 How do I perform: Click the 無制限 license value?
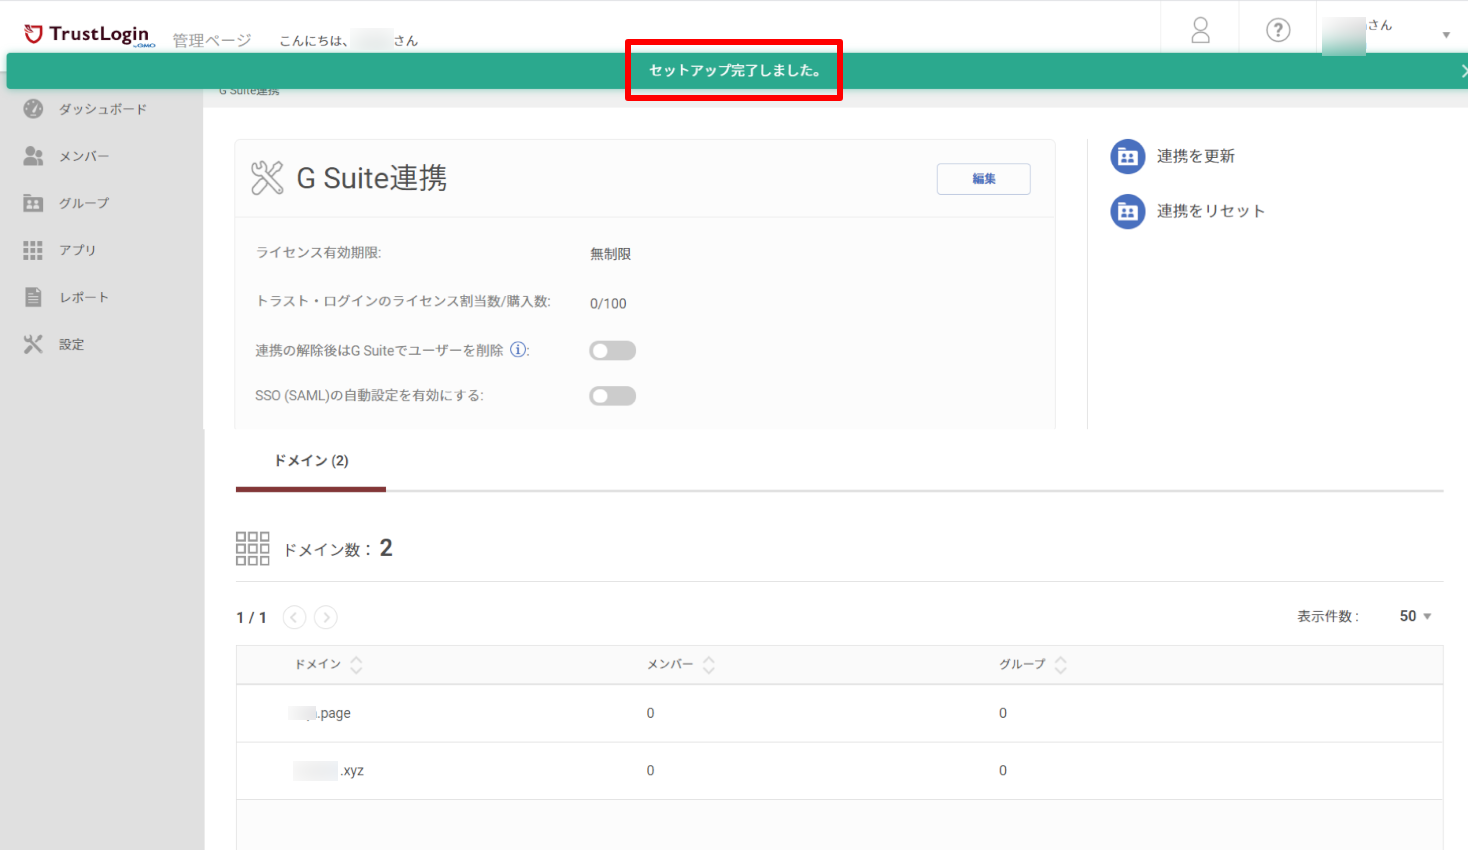[x=610, y=254]
